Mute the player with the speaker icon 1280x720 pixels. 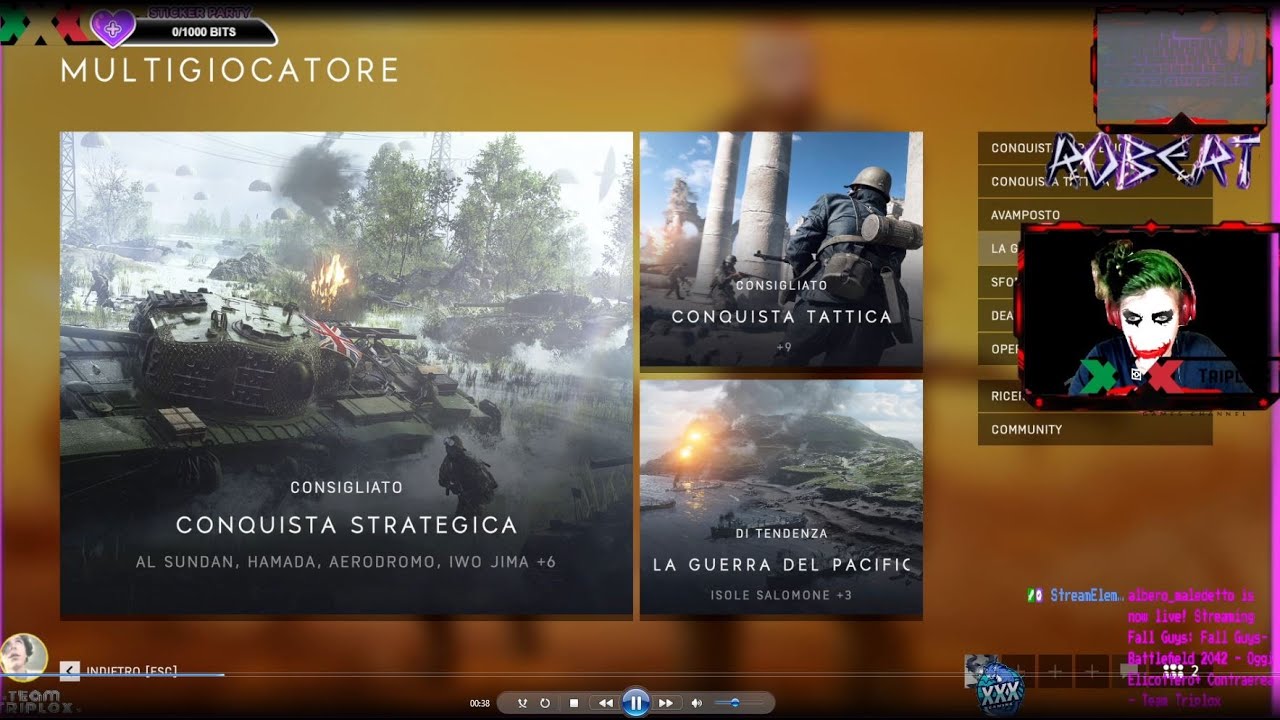coord(697,703)
